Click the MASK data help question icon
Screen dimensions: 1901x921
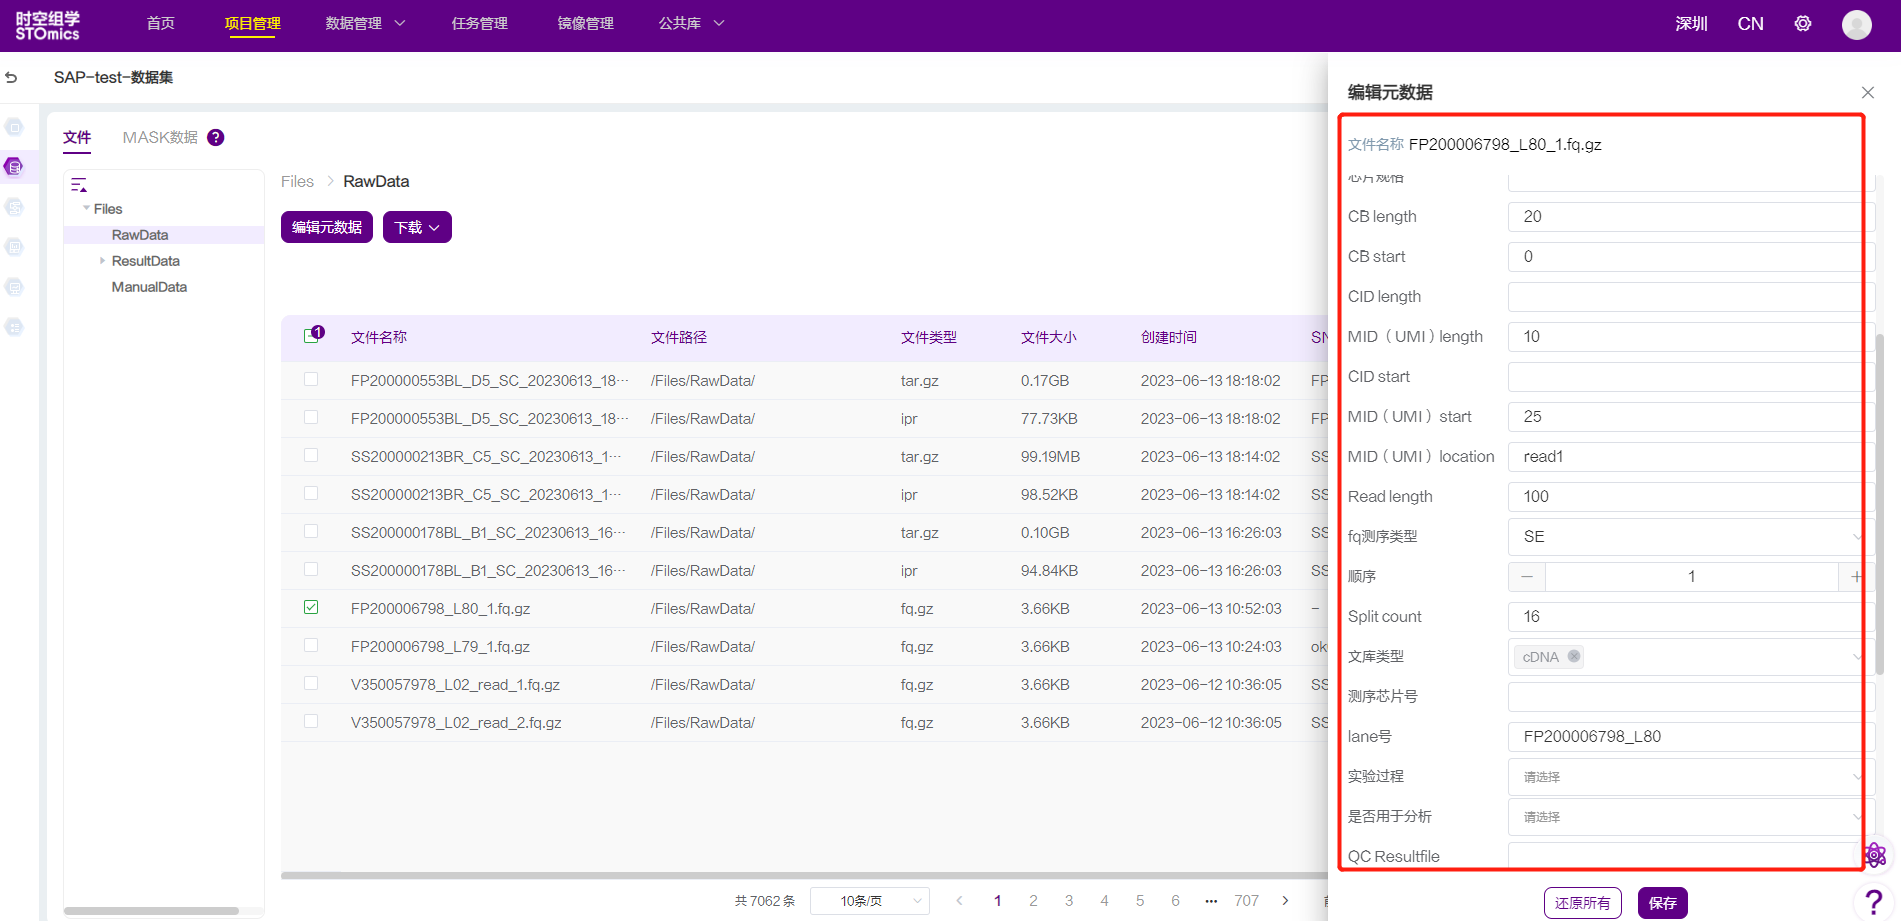(216, 138)
